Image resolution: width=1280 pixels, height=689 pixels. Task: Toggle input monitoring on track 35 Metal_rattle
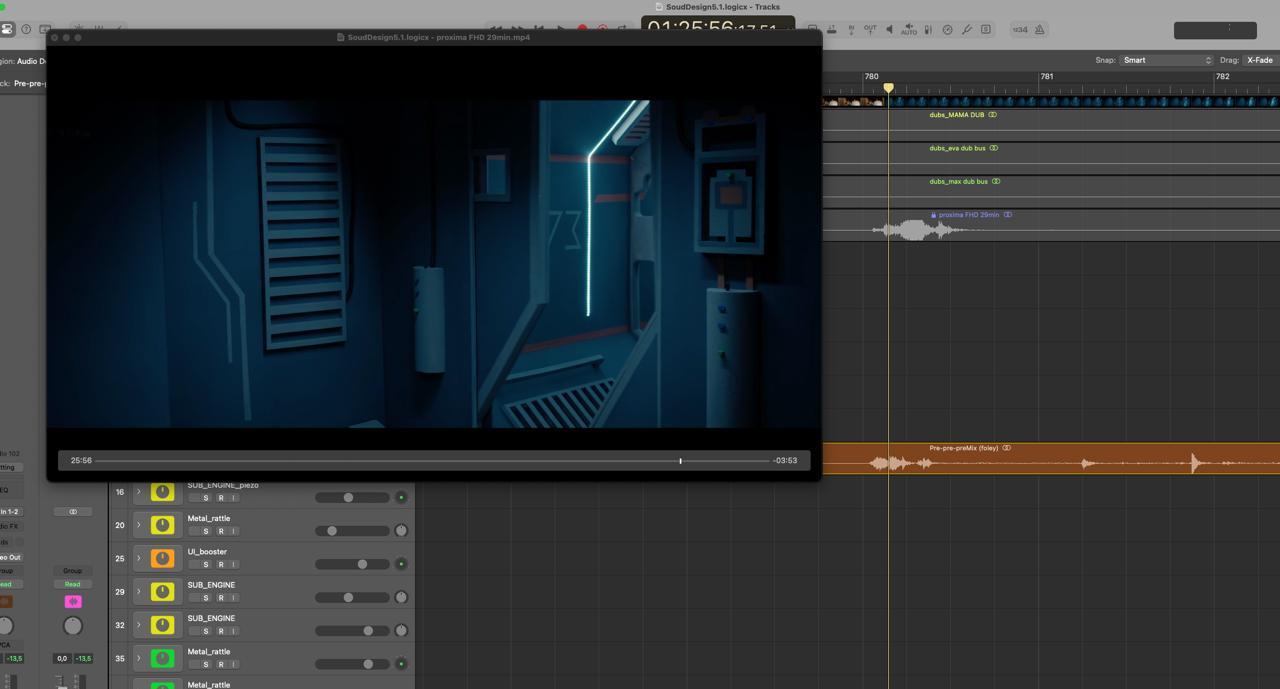click(x=234, y=664)
